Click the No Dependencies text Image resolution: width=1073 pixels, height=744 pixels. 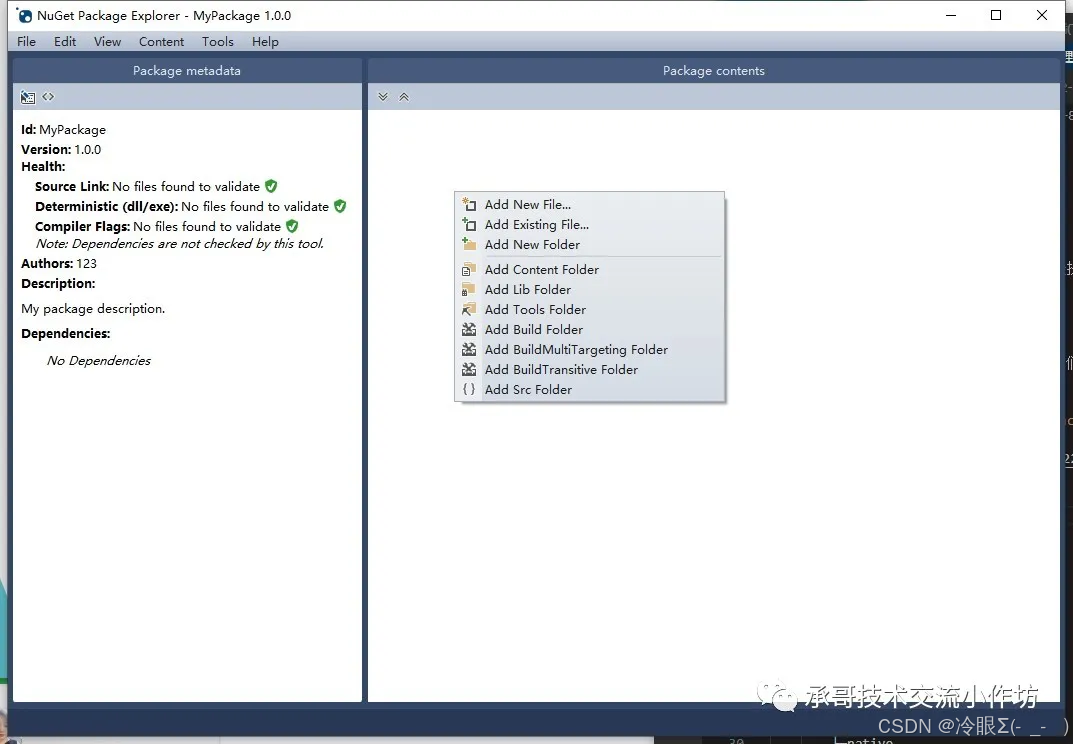tap(99, 361)
